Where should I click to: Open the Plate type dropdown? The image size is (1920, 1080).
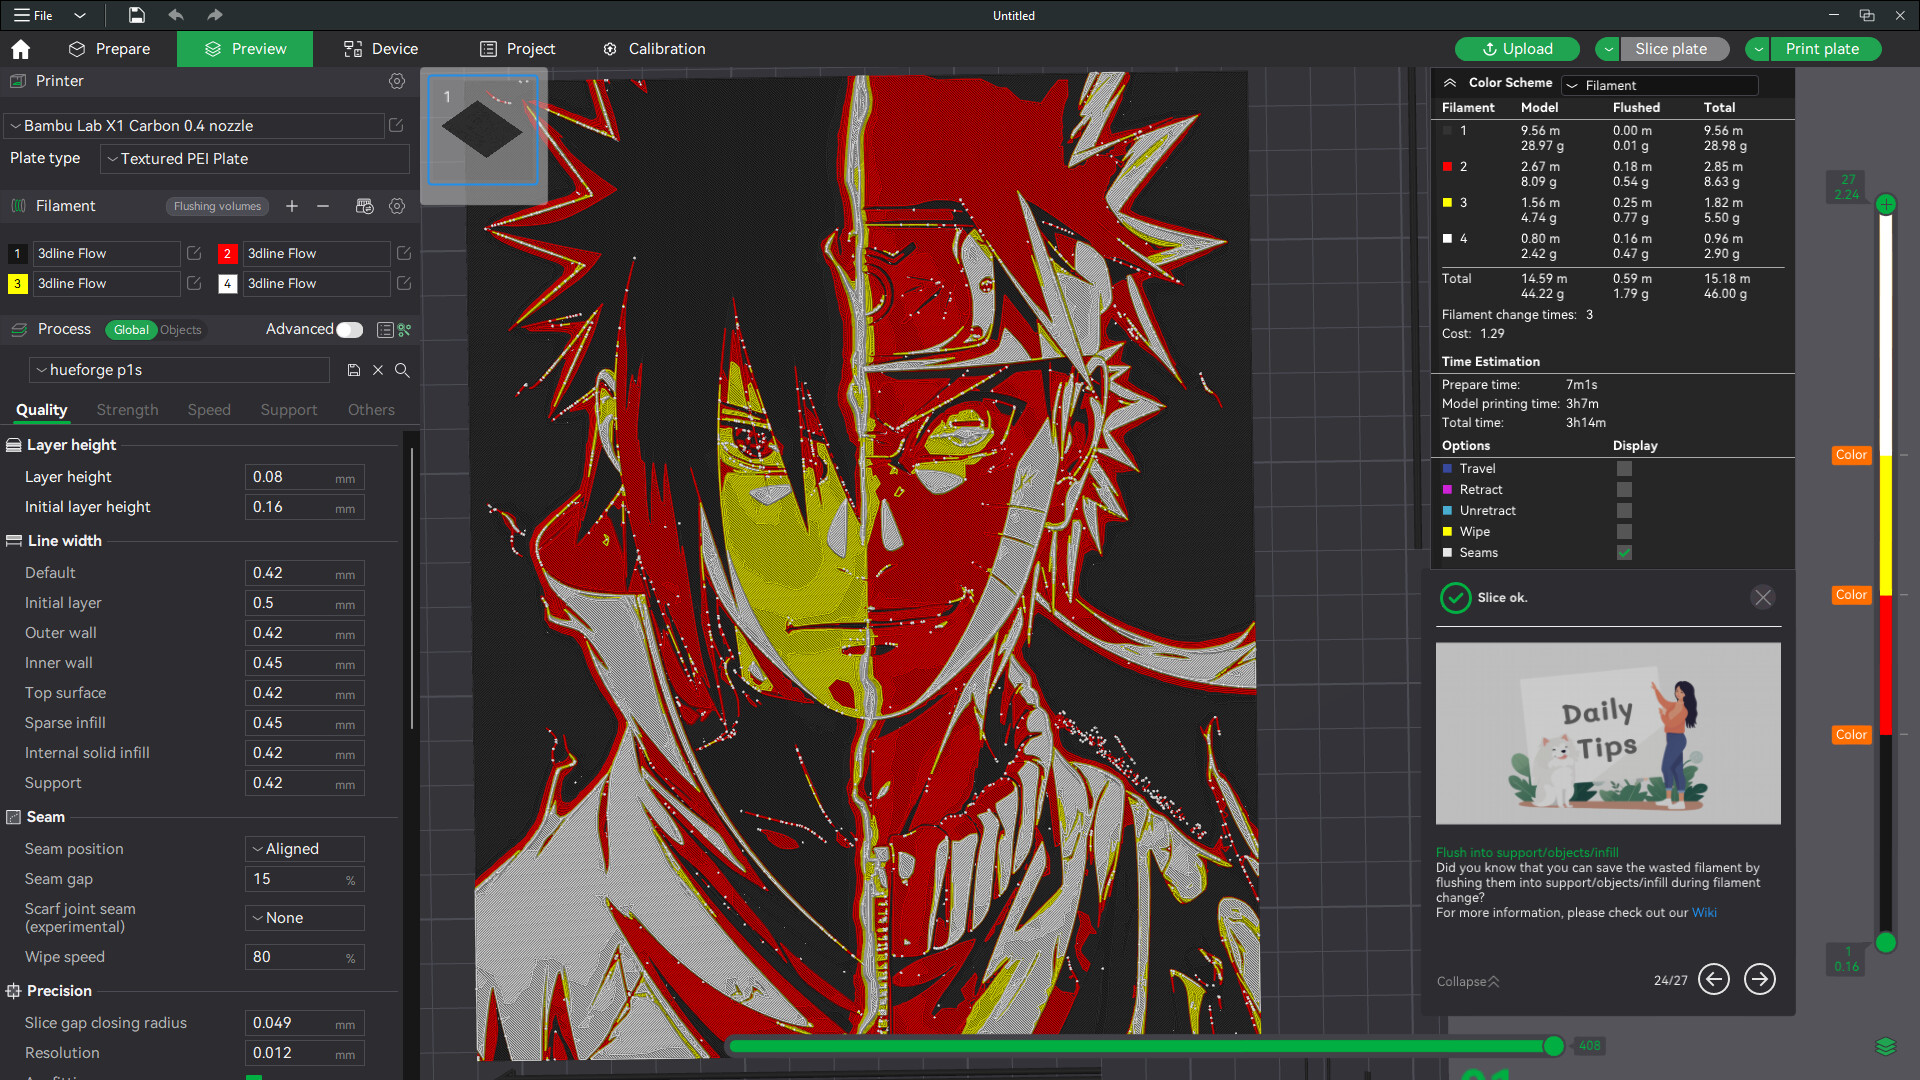[x=255, y=159]
